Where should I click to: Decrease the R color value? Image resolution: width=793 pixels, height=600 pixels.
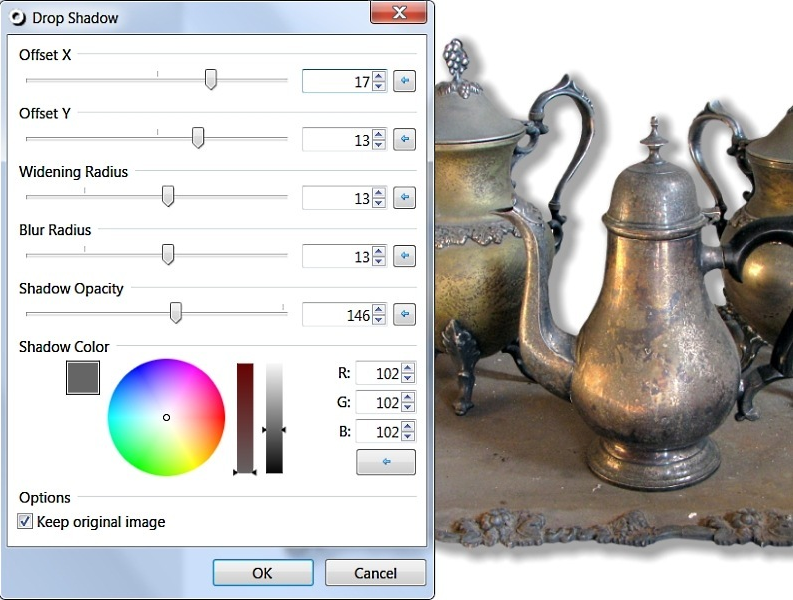click(408, 378)
